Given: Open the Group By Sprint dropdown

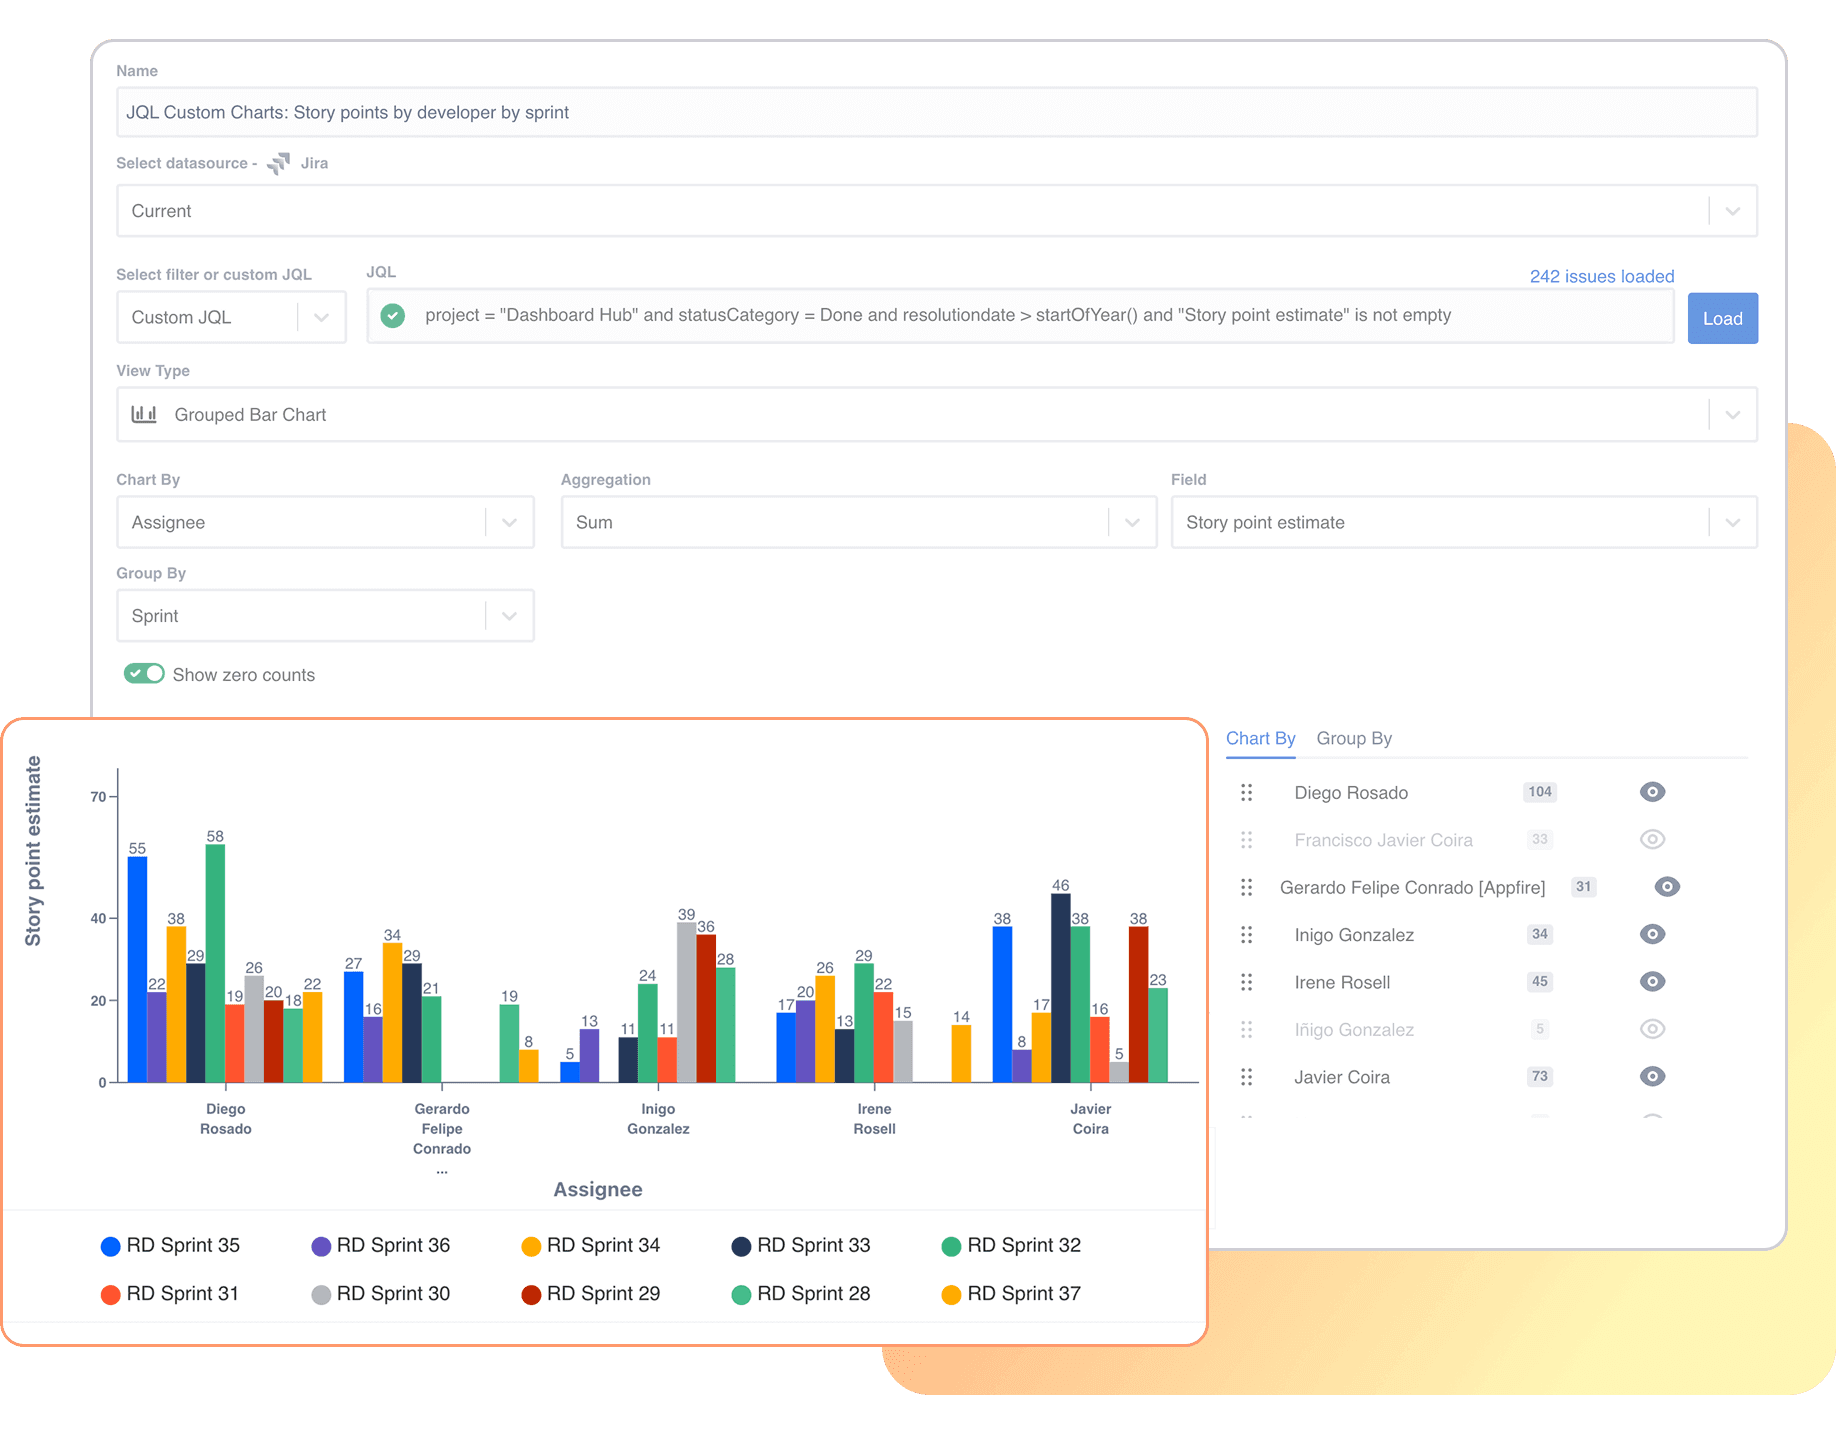Looking at the screenshot, I should (508, 615).
